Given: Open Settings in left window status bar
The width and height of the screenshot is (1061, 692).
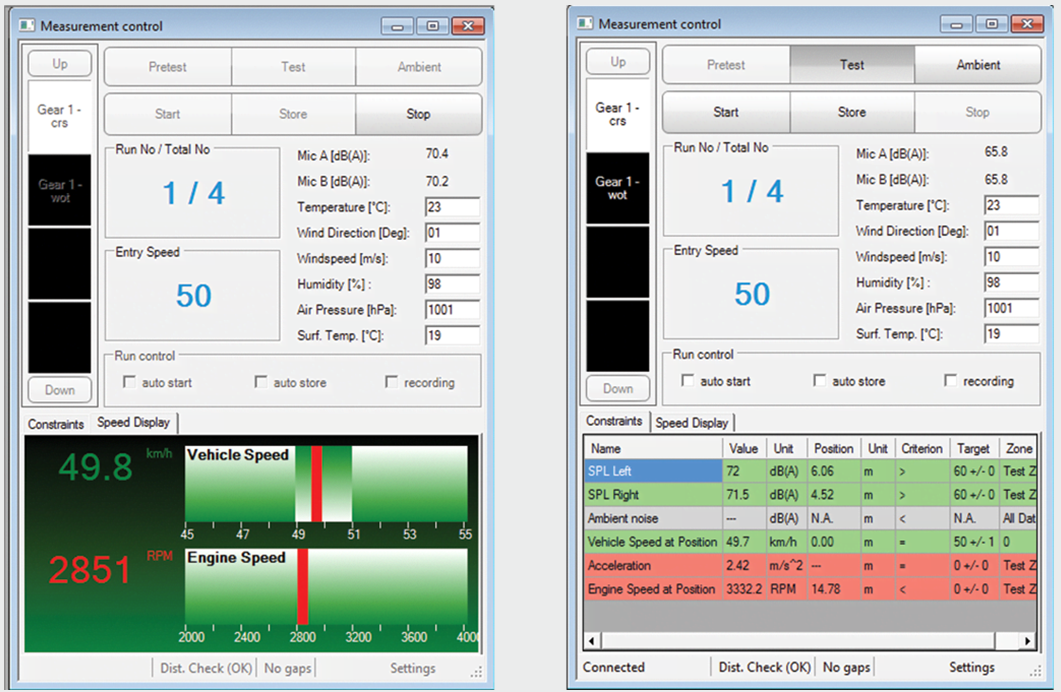Looking at the screenshot, I should pos(413,668).
